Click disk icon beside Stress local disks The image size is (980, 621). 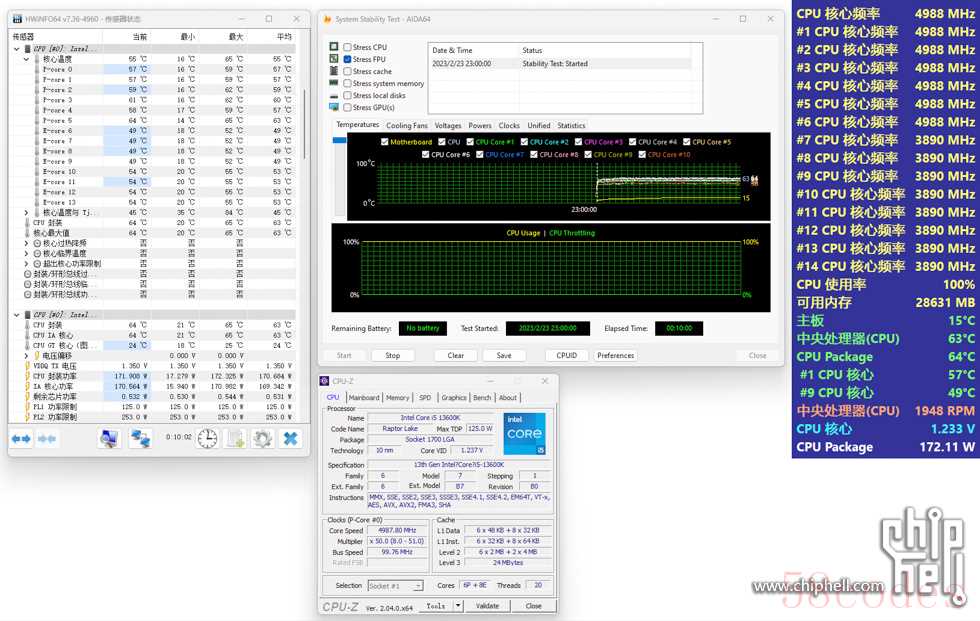point(334,96)
